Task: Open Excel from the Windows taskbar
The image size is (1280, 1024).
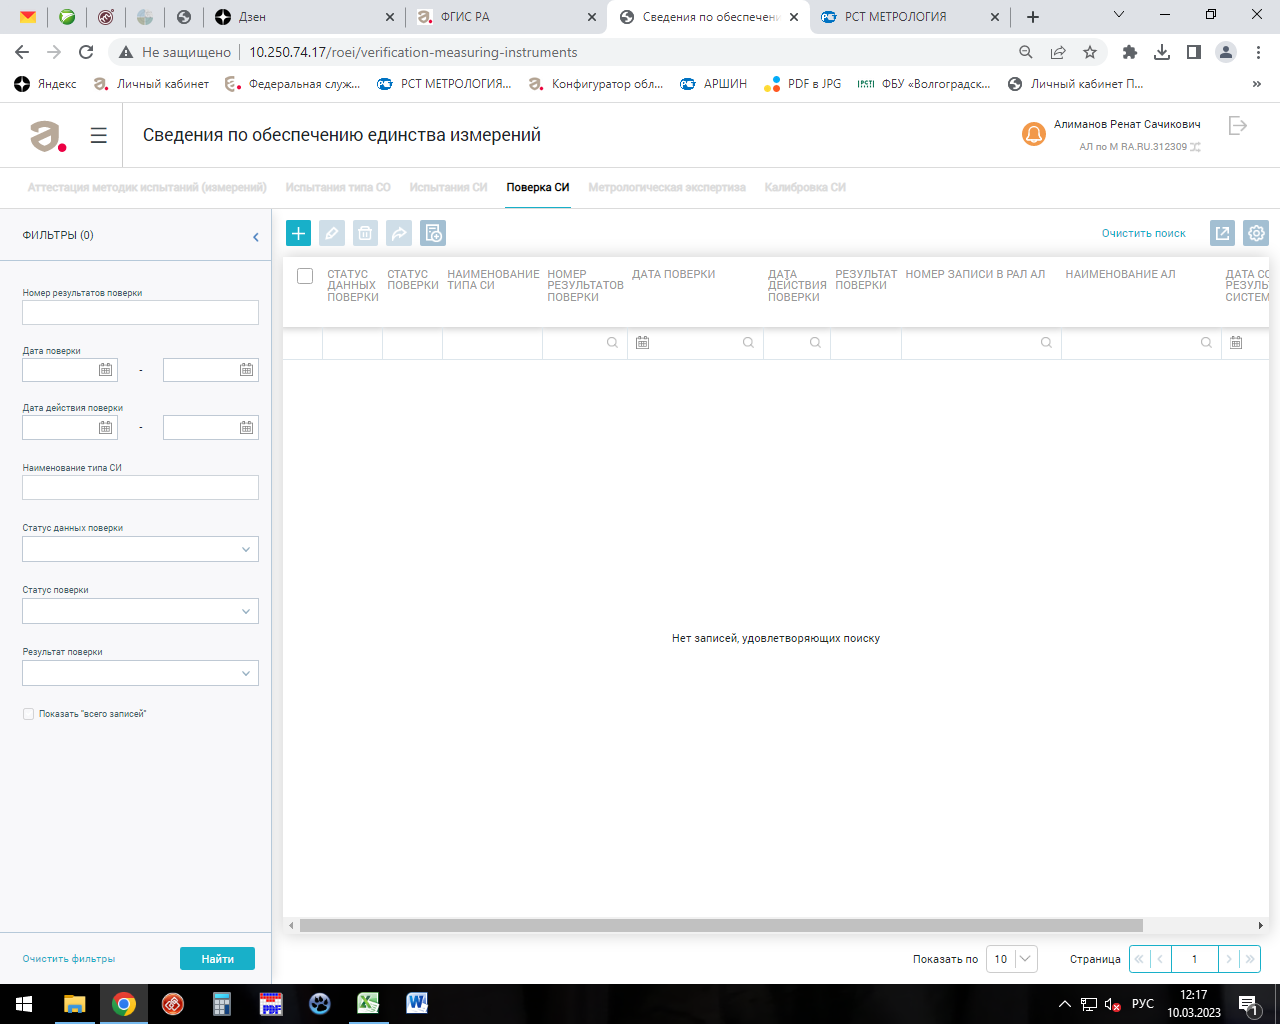Action: click(x=368, y=1003)
